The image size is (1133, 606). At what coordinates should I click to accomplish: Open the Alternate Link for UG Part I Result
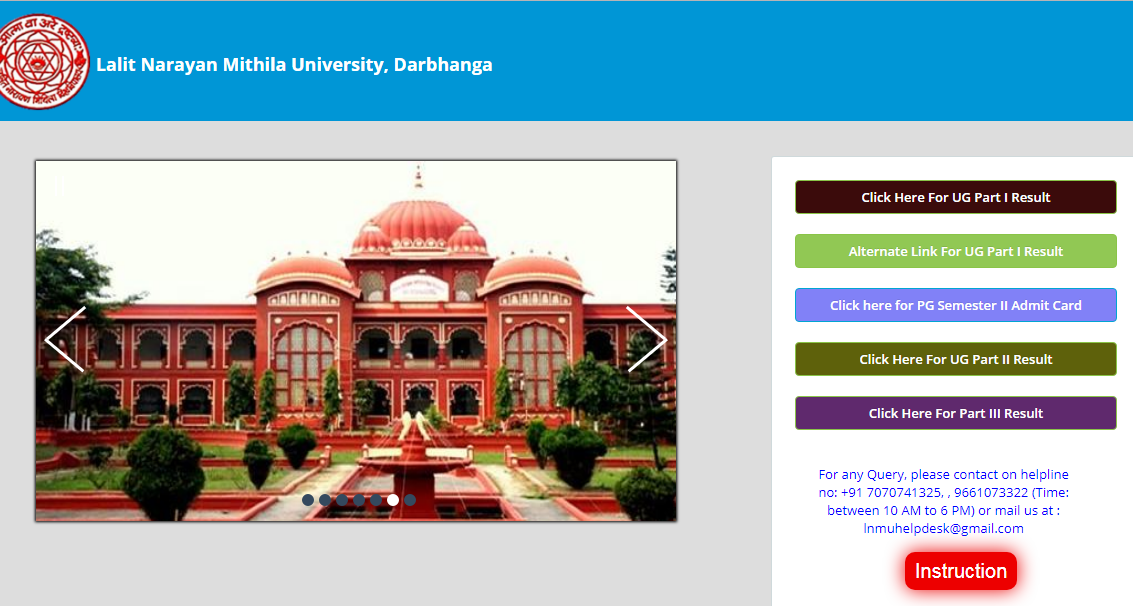[x=955, y=251]
